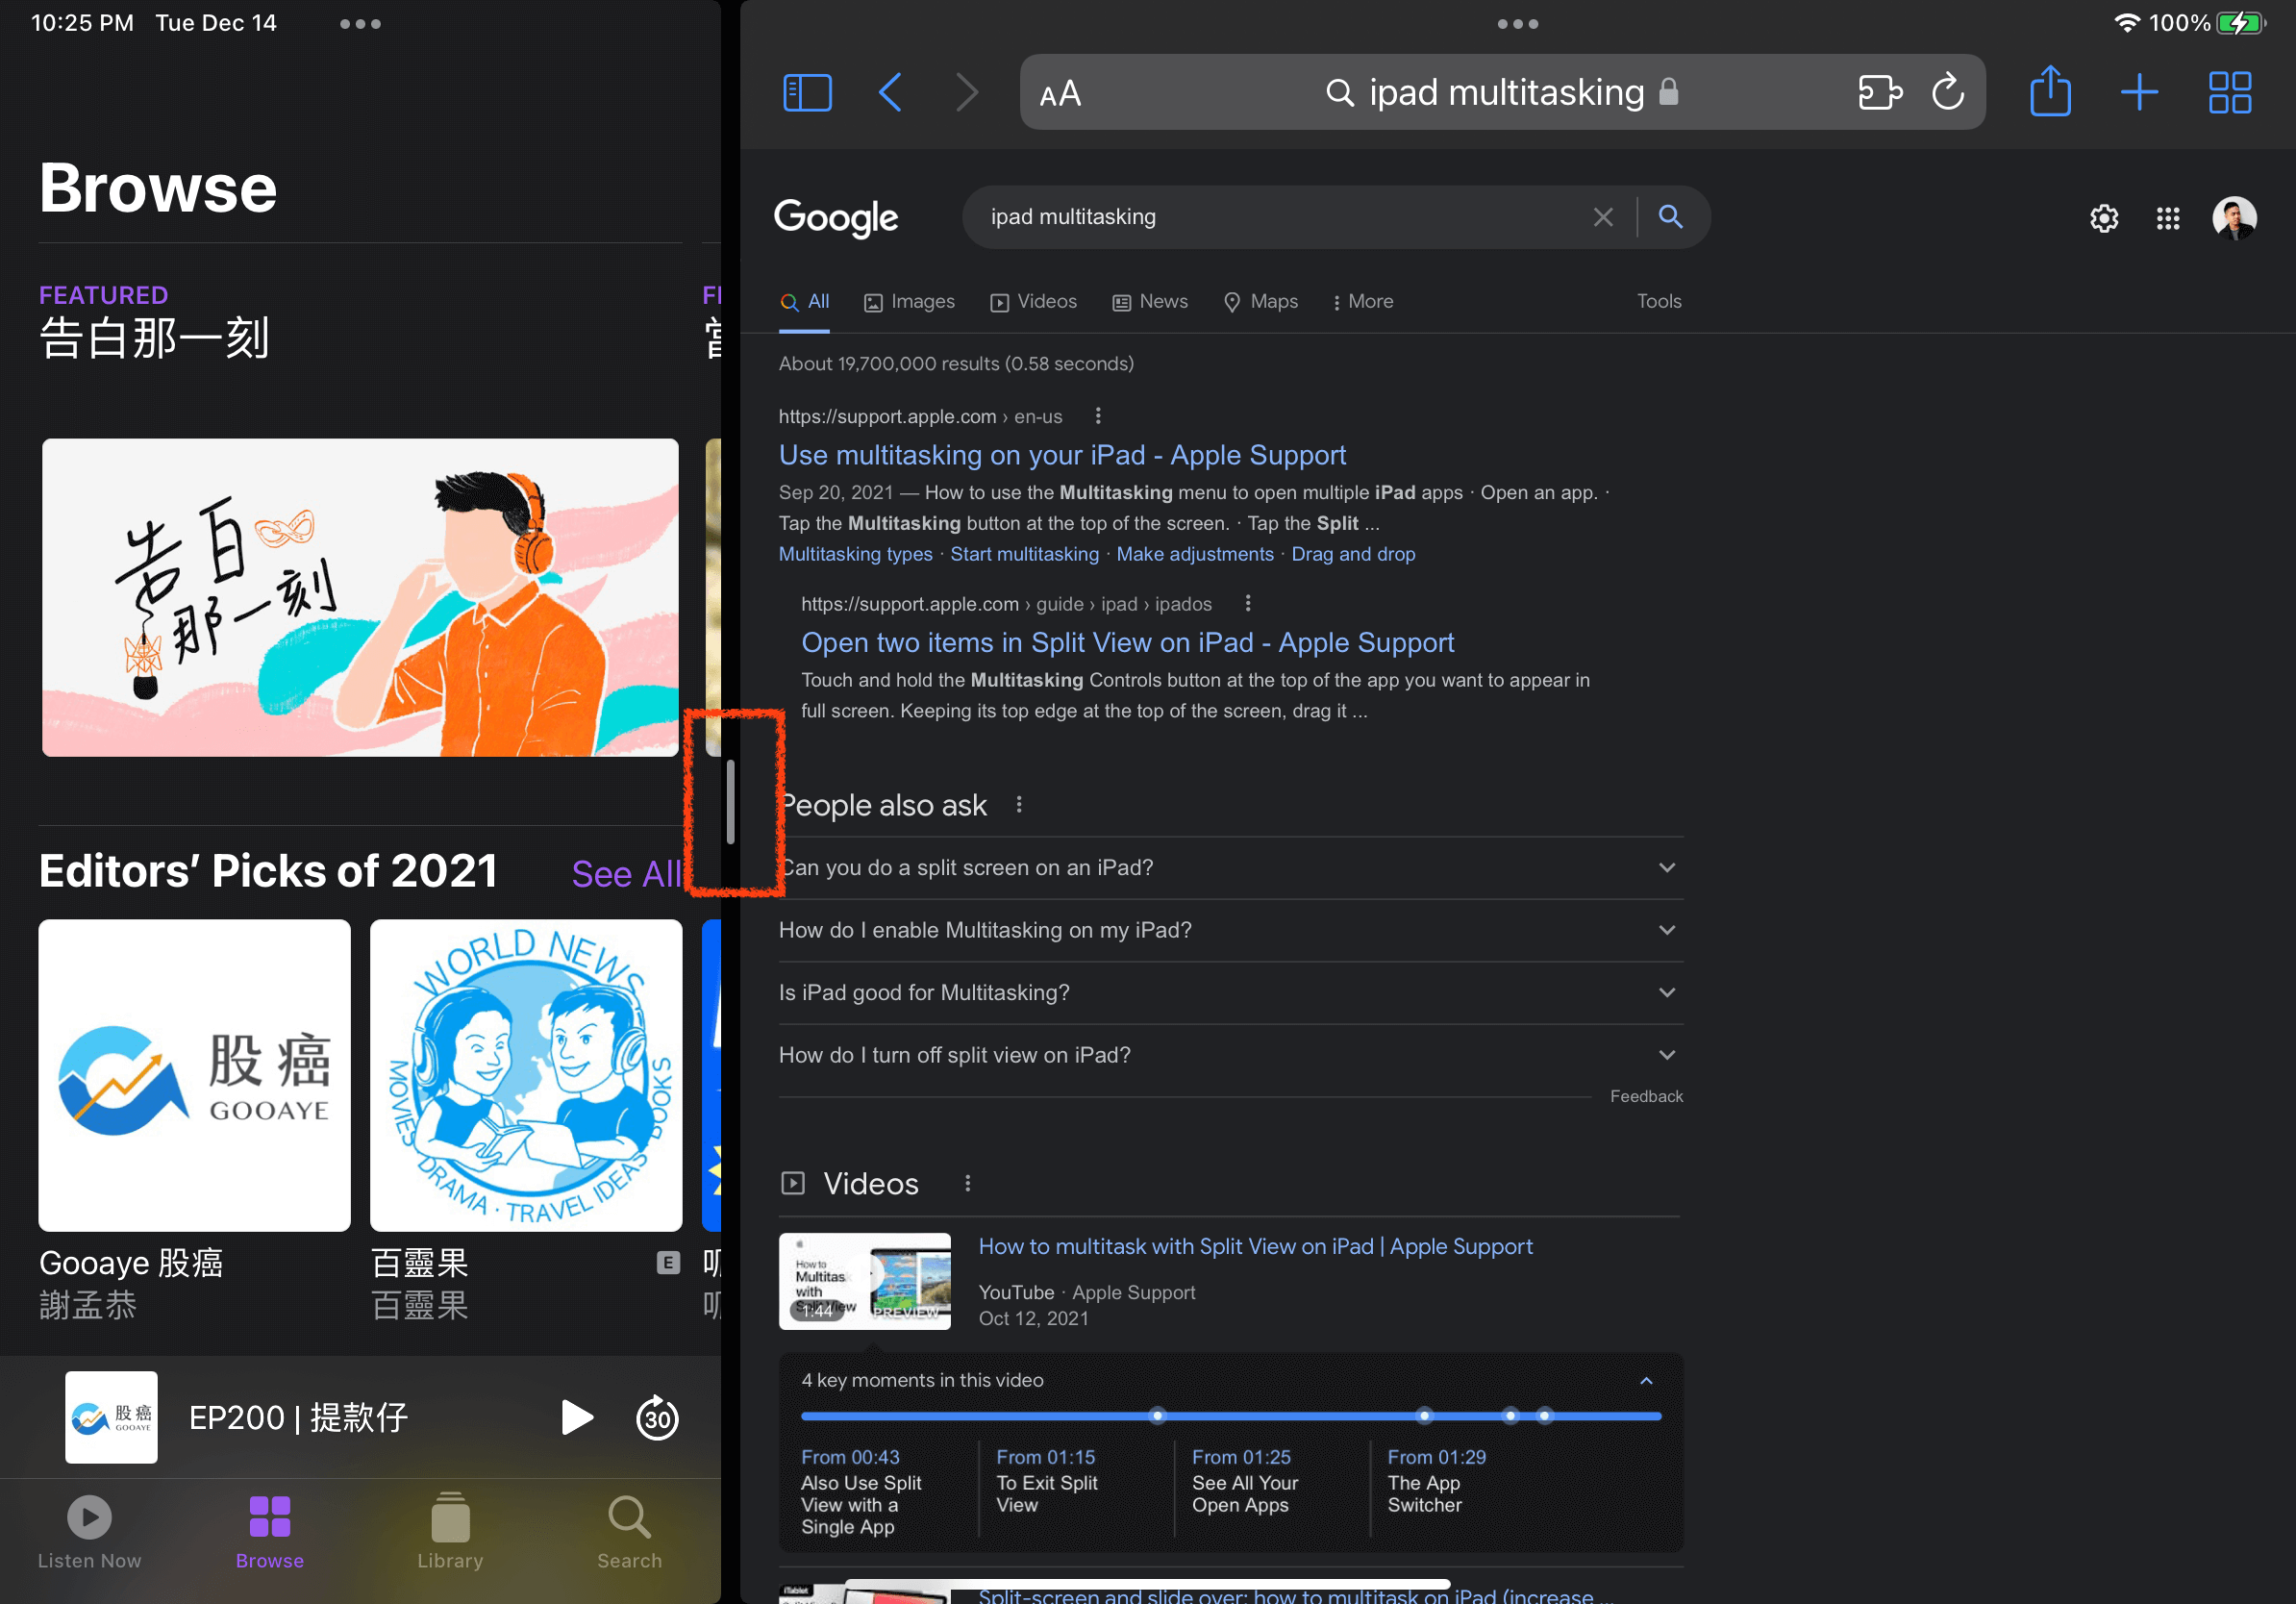Click the Feedback link under People also ask
The image size is (2296, 1604).
coord(1646,1096)
